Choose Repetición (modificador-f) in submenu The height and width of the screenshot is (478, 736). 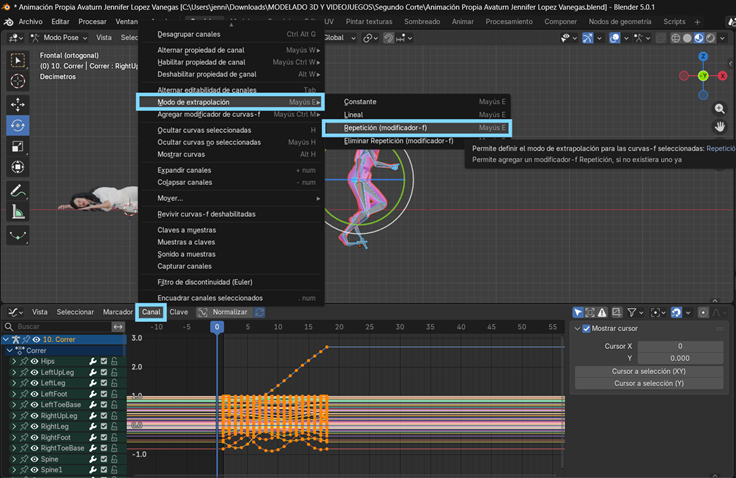(x=385, y=128)
